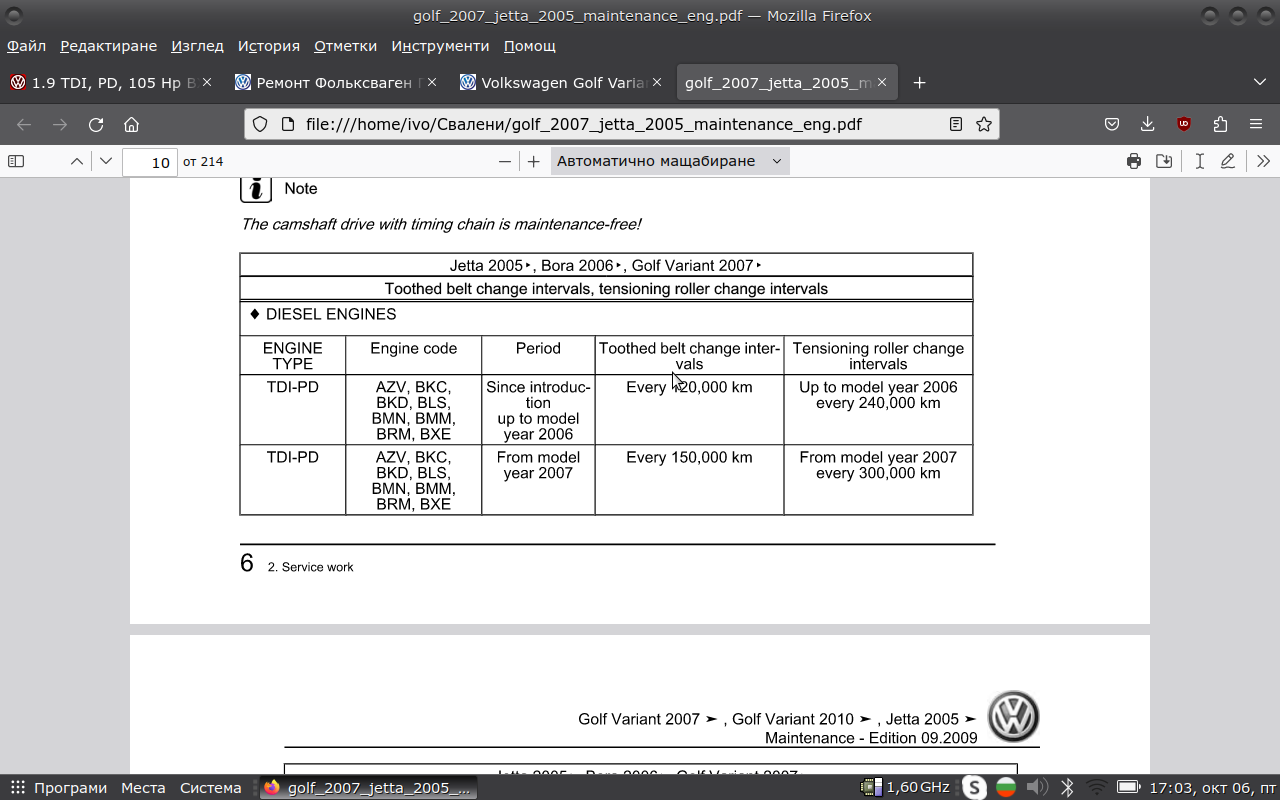Bookmark this page with the star
Screen dimensions: 1280x800
[x=984, y=124]
